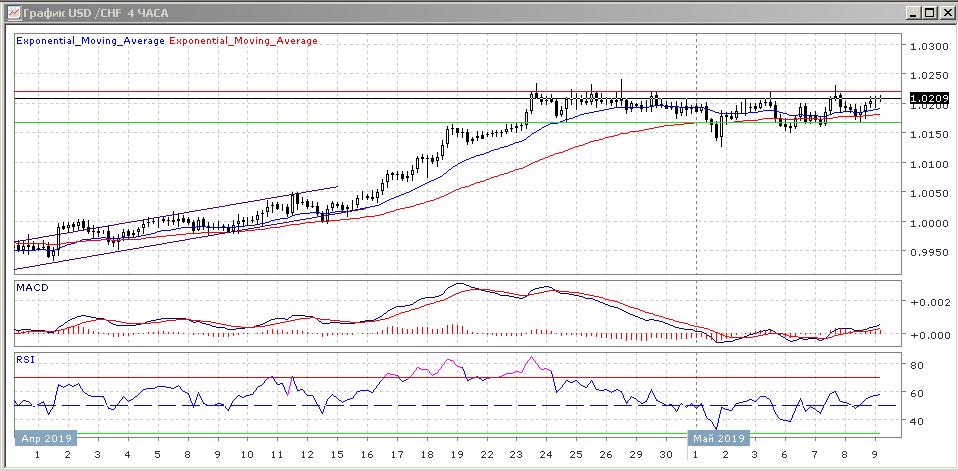Maximize the USD/CHF chart window
The height and width of the screenshot is (471, 958).
tap(928, 13)
